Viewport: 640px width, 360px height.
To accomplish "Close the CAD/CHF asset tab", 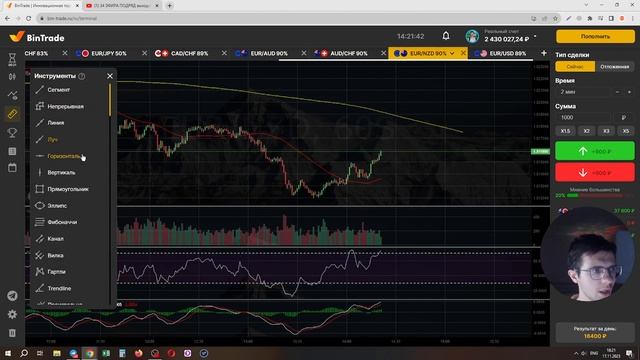I will coord(224,53).
